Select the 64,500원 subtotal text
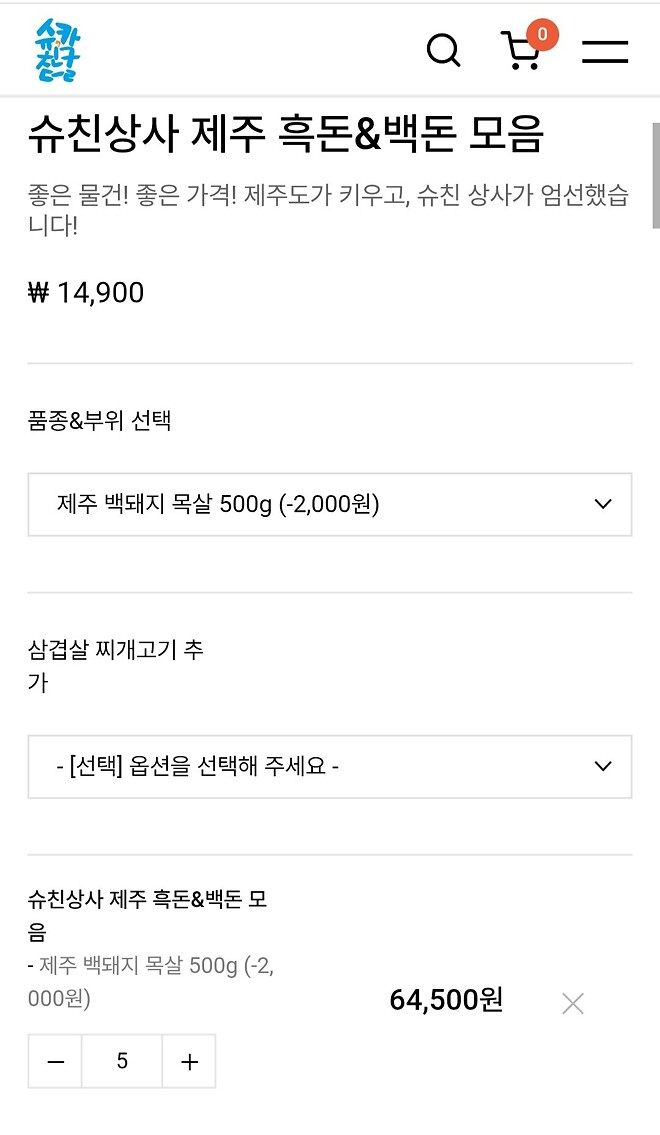 tap(446, 999)
